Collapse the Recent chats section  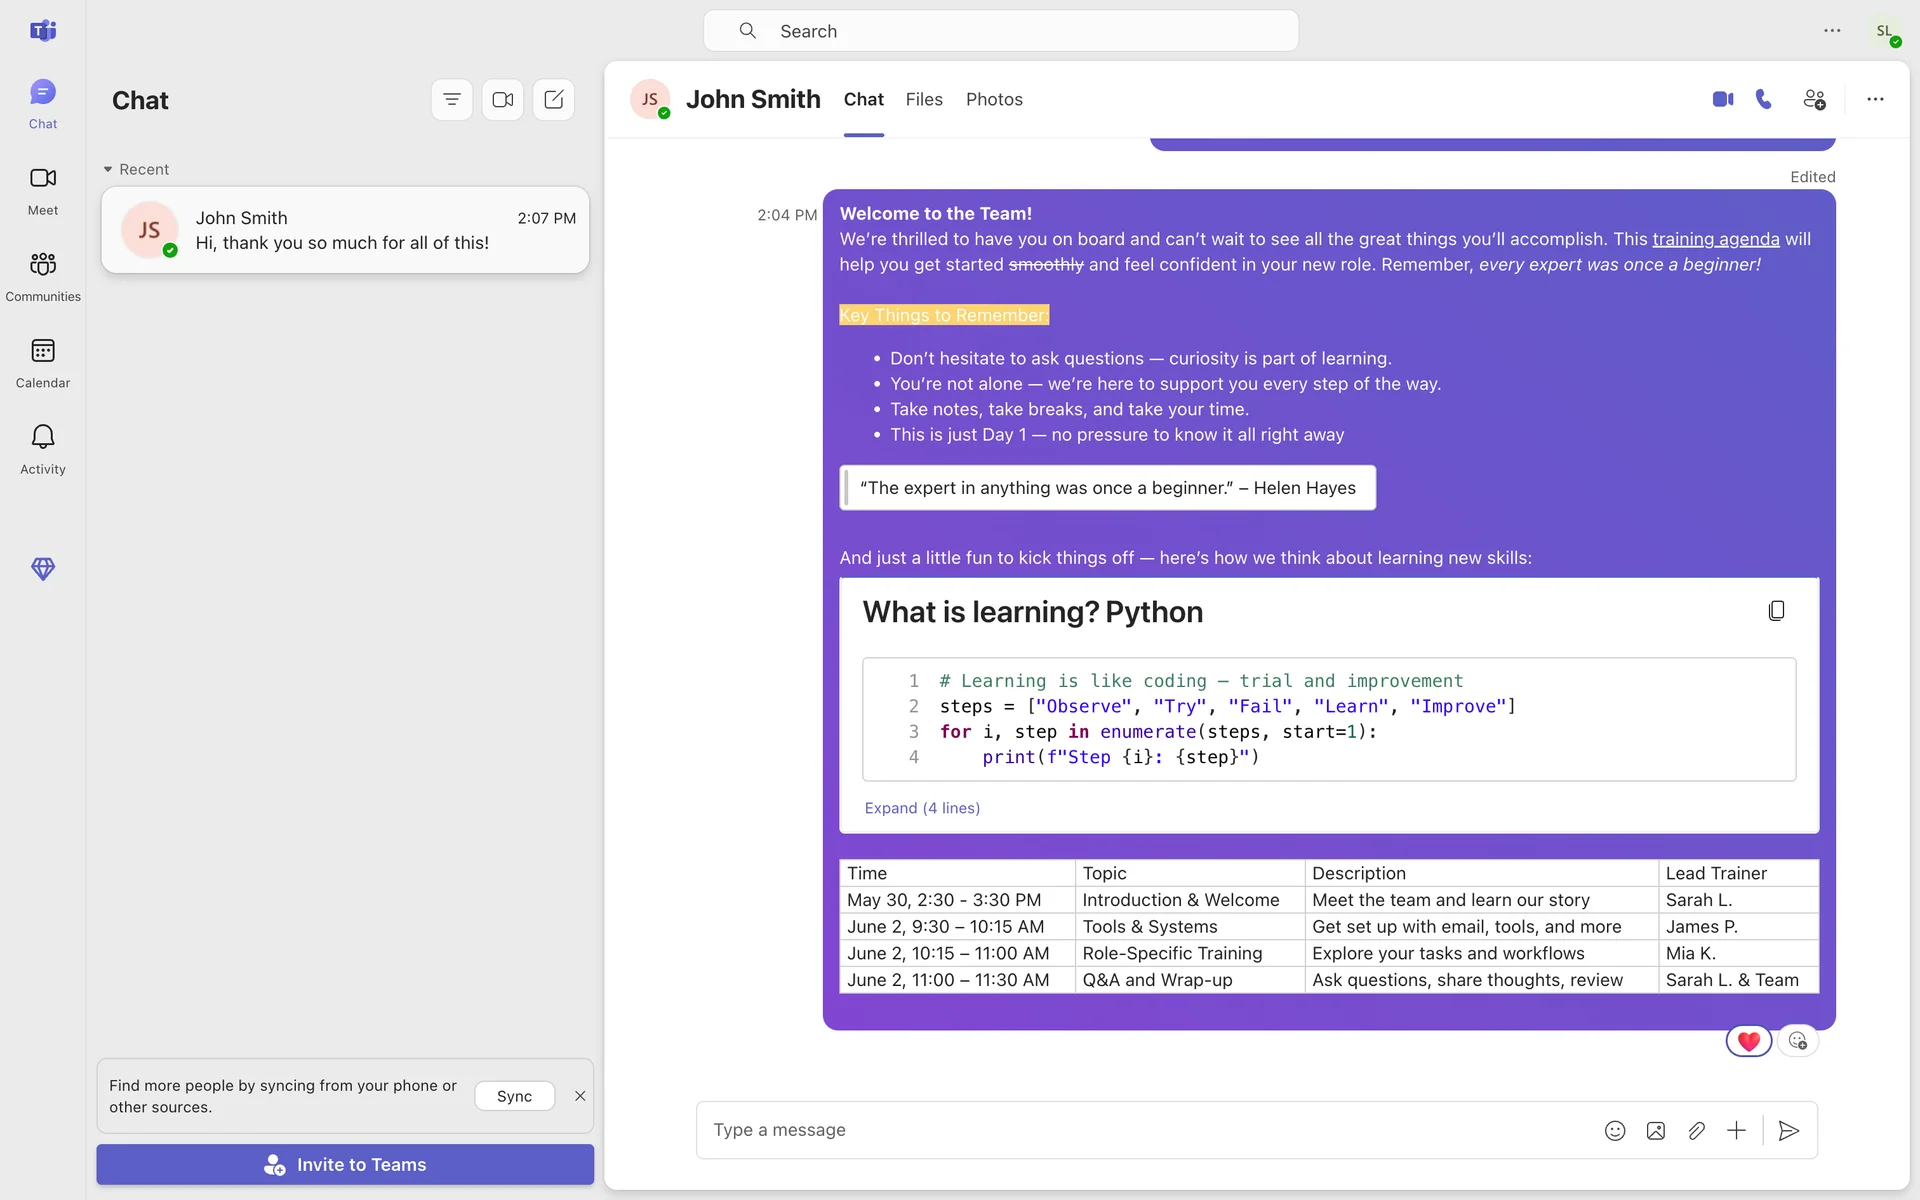coord(108,169)
